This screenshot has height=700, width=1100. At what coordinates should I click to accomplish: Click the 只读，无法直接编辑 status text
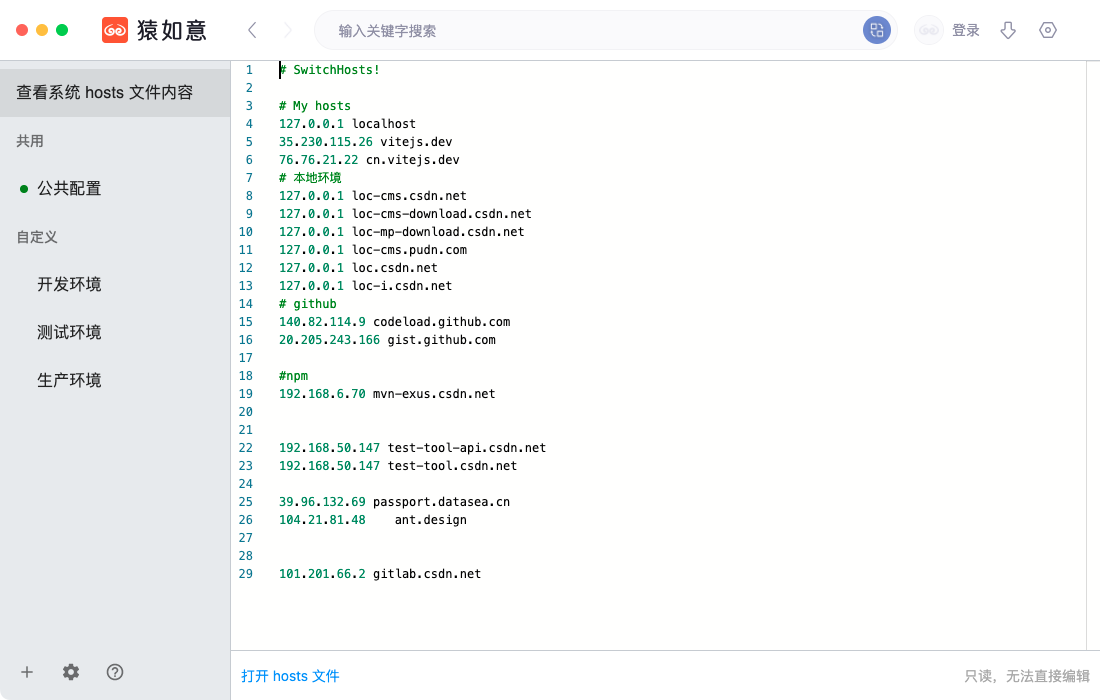(1027, 675)
